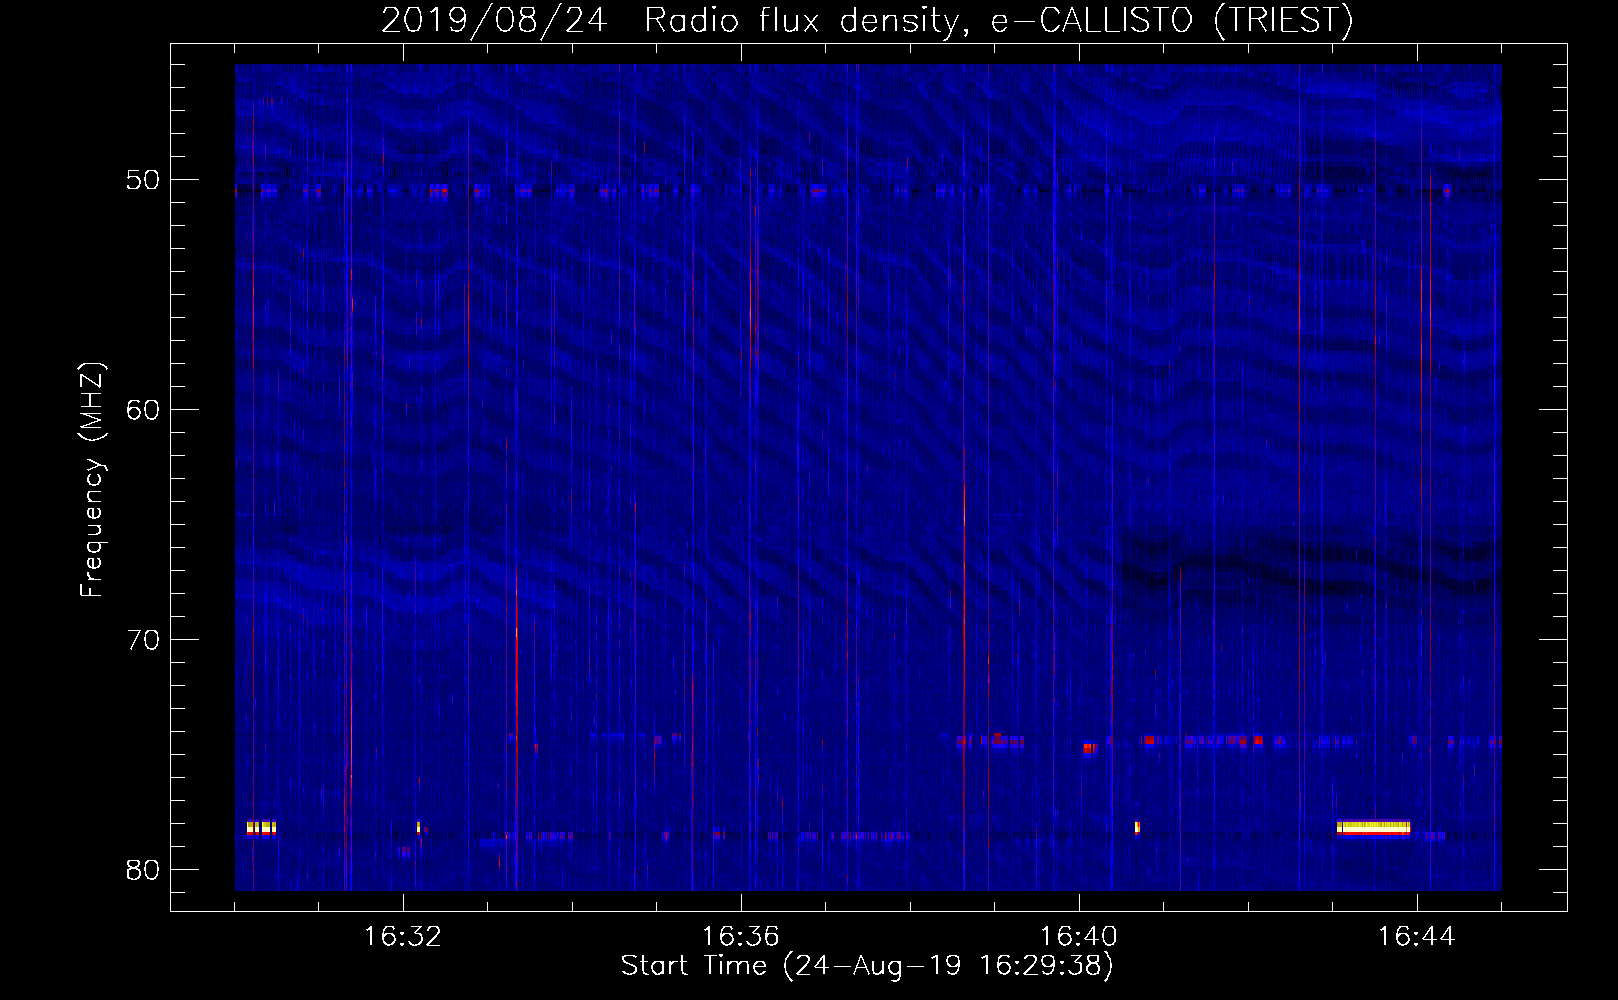Click the yellow-white burst at spectrogram start near 78 MHz

pos(261,828)
